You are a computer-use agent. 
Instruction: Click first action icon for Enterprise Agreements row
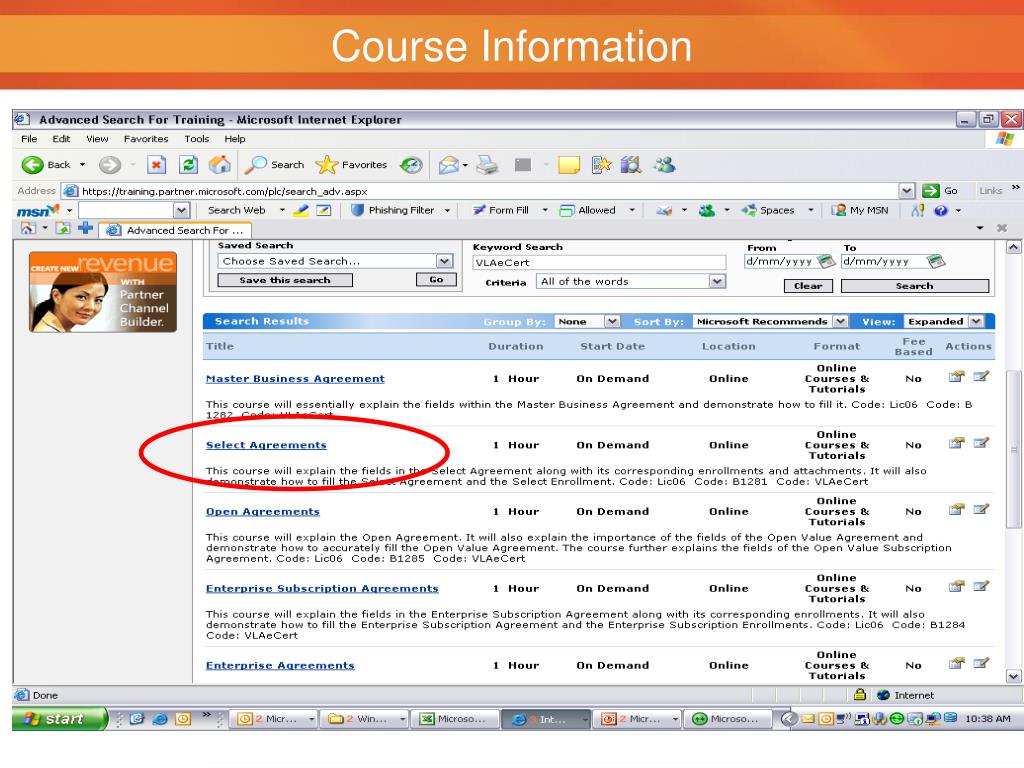point(956,664)
